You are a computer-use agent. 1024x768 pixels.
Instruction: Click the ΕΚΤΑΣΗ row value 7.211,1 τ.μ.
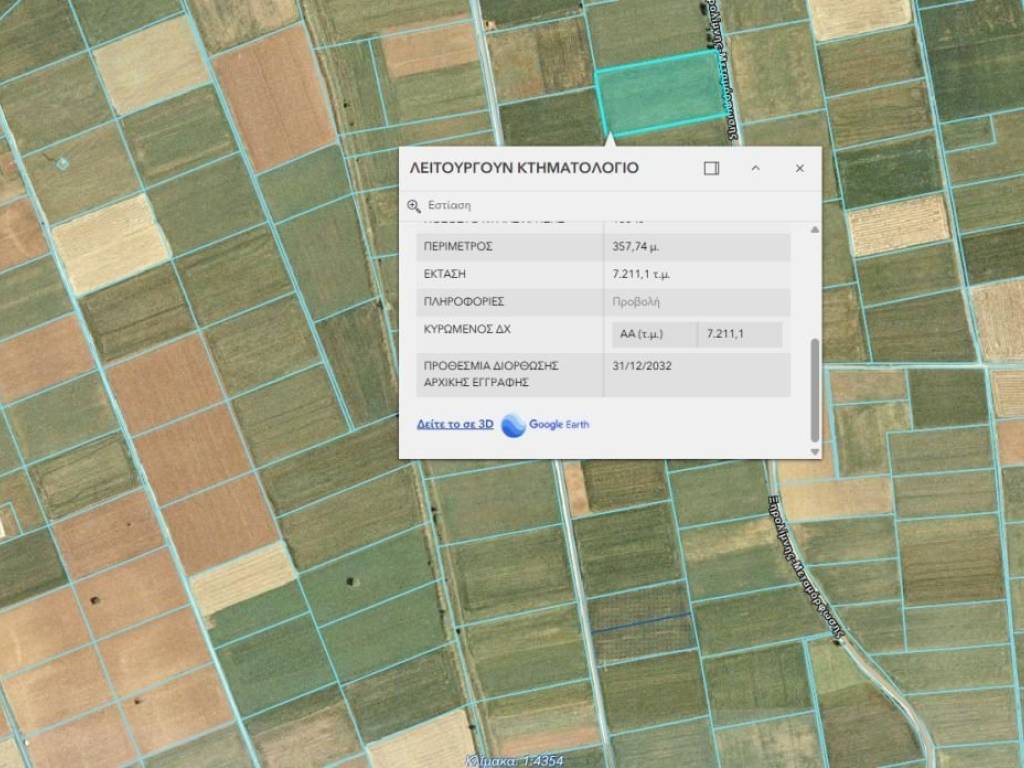(x=640, y=274)
